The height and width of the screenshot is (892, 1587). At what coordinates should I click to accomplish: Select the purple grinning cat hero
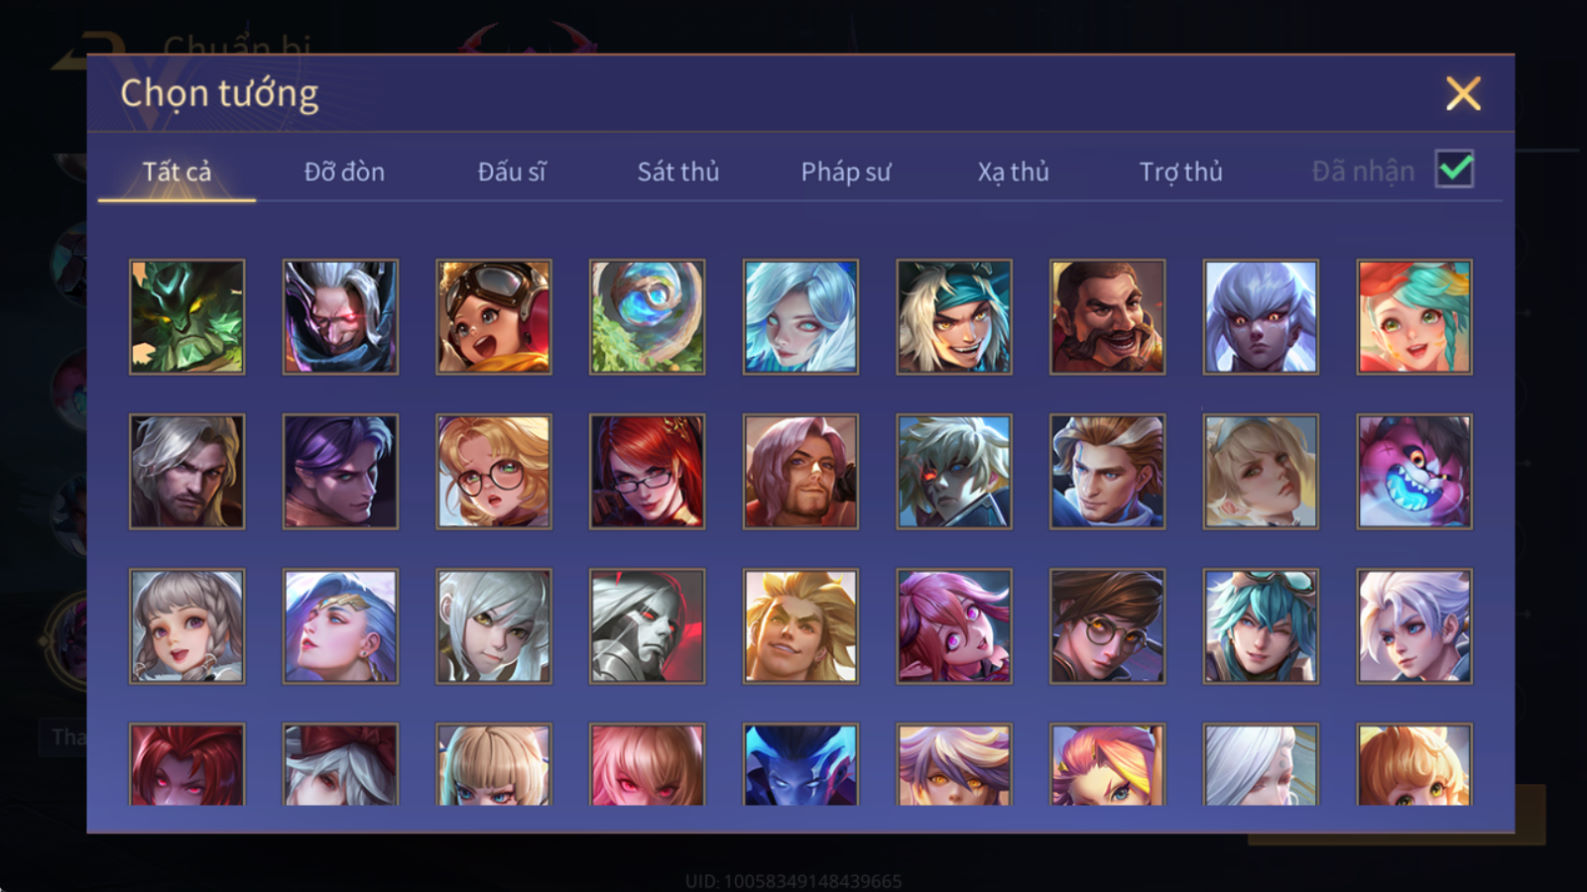point(1414,472)
